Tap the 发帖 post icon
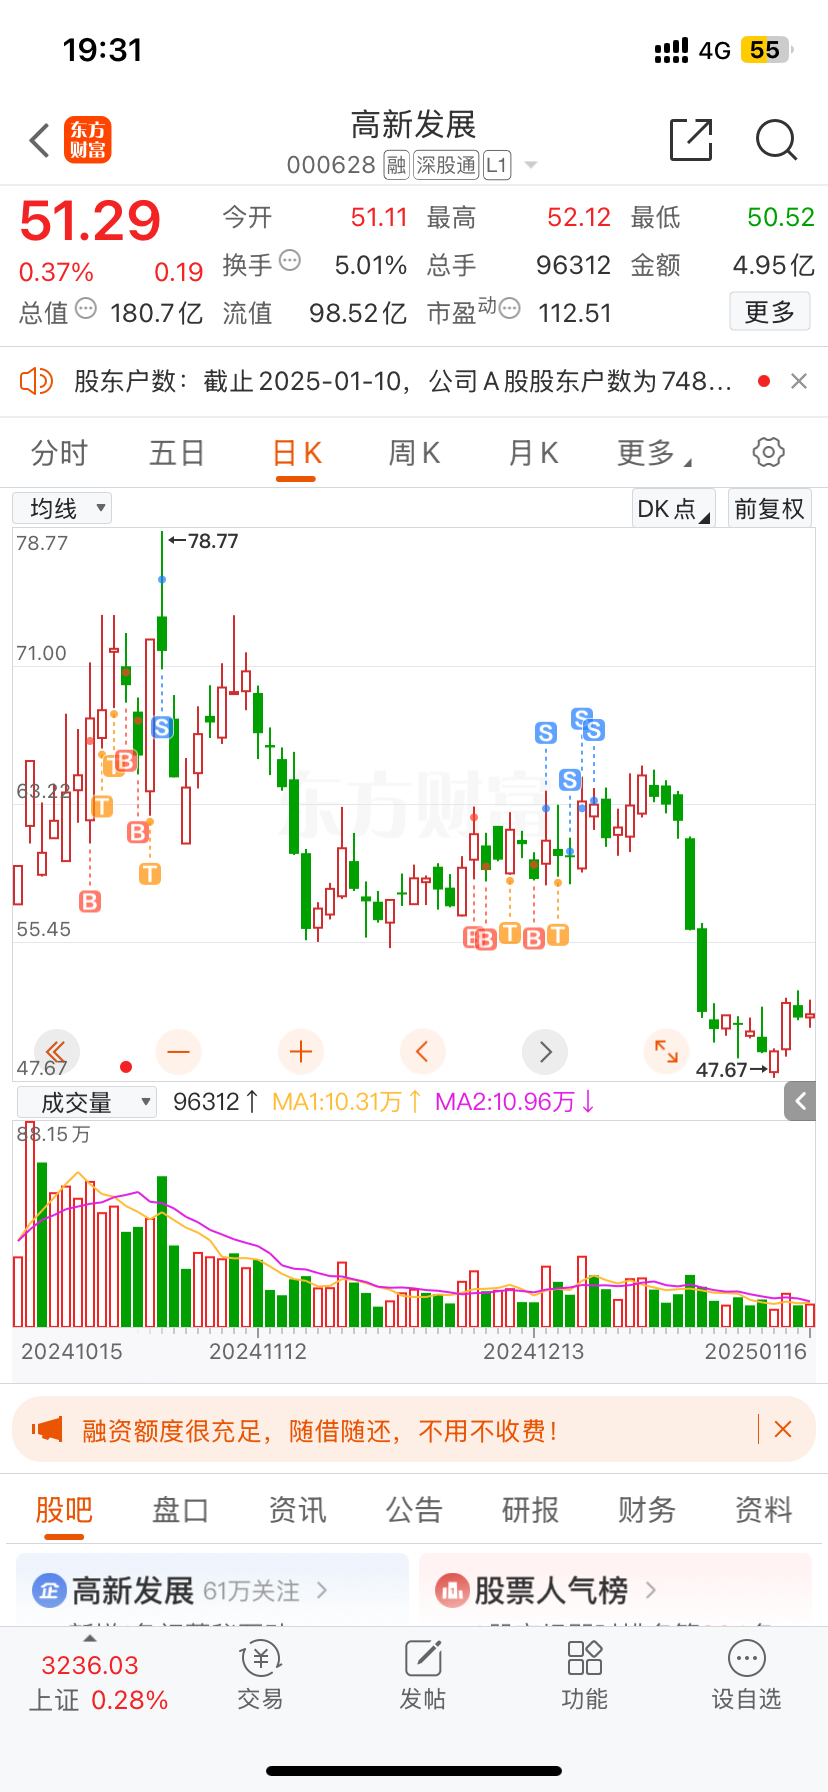 [423, 1675]
